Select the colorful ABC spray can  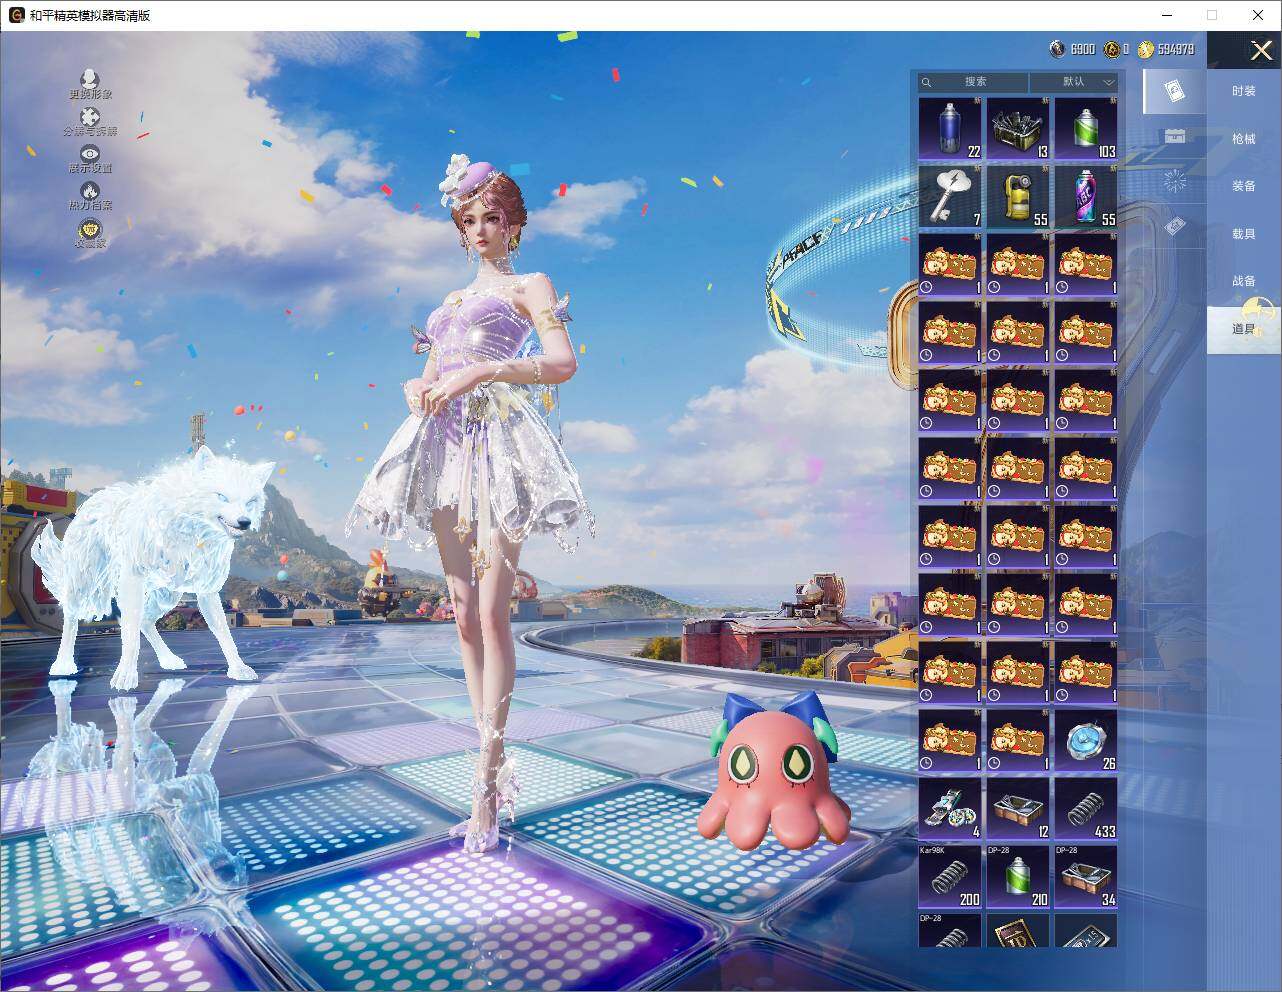(x=1086, y=197)
